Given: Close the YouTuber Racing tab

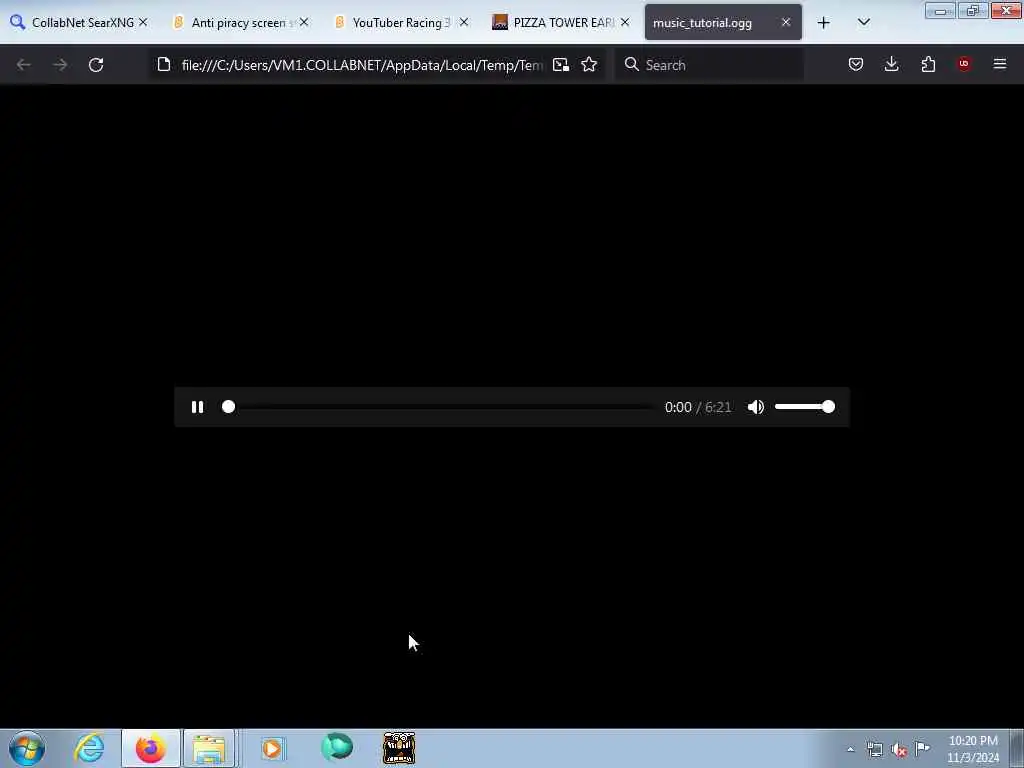Looking at the screenshot, I should coord(464,22).
